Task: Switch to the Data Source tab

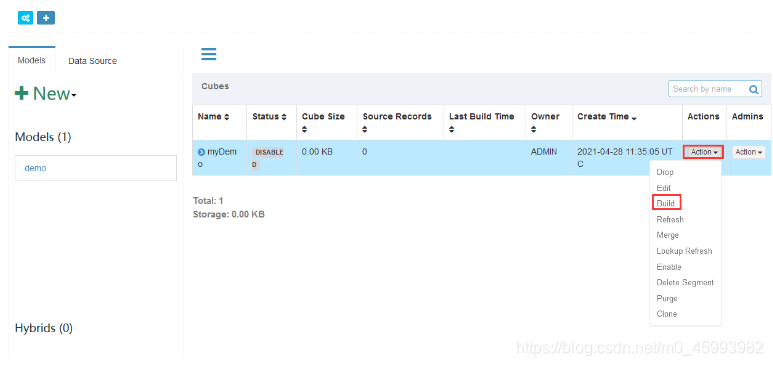Action: 93,61
